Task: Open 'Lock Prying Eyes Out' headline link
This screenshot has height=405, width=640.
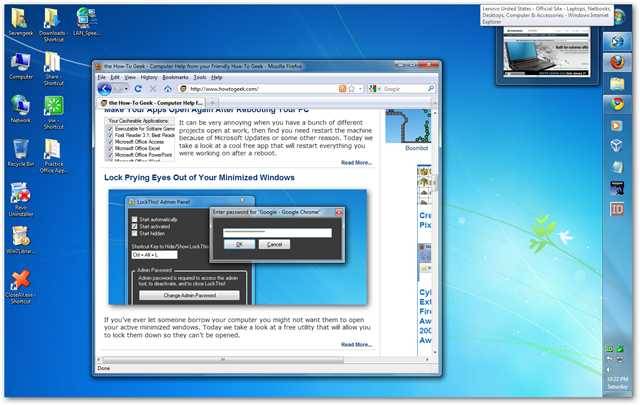Action: pos(199,178)
